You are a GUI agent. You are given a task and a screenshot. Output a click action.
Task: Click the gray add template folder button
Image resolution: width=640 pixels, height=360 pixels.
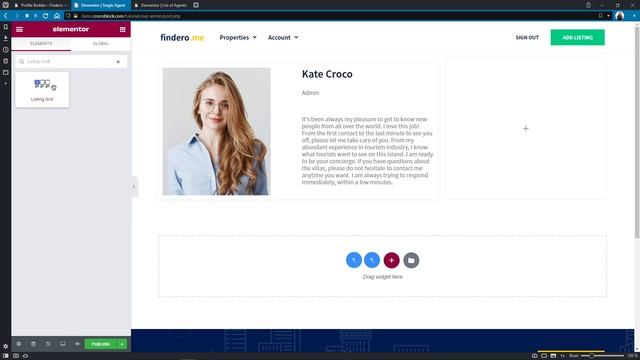pyautogui.click(x=411, y=260)
